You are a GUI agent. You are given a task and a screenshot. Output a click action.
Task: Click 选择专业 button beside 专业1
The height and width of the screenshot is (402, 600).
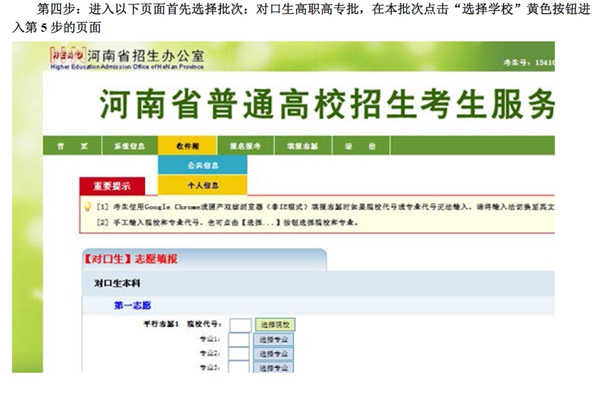(x=274, y=340)
